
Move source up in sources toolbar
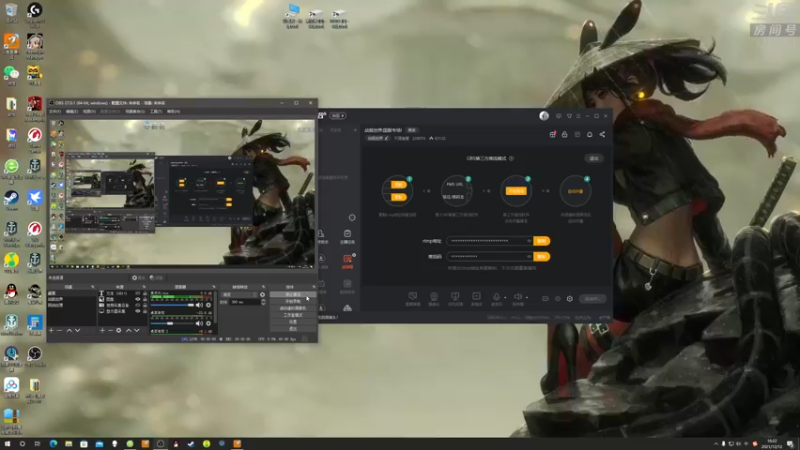(x=129, y=331)
